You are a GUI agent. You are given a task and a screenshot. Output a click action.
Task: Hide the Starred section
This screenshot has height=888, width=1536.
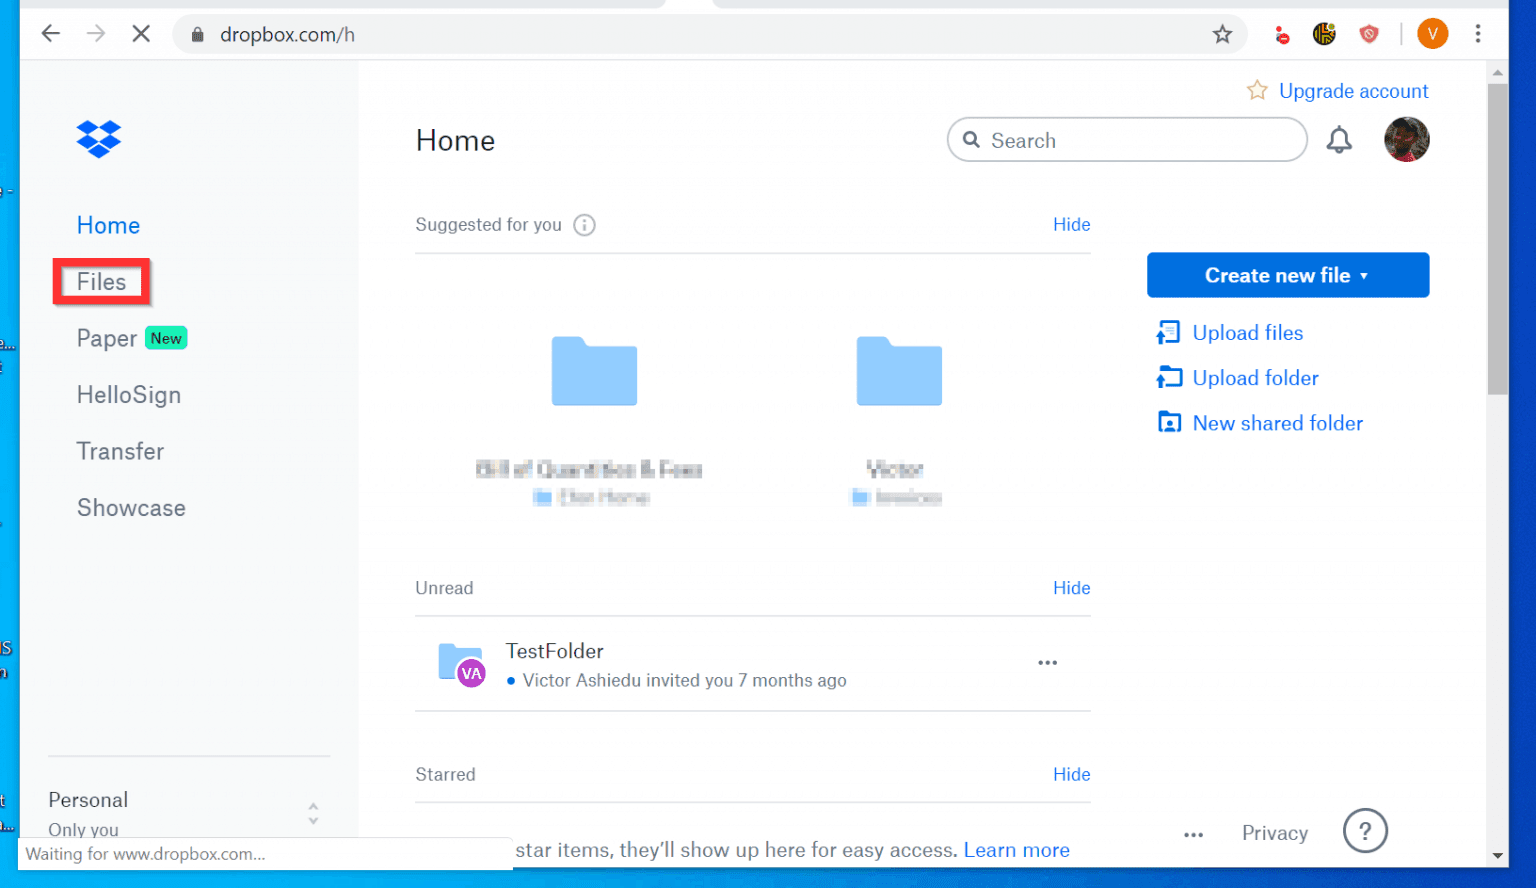click(1071, 774)
